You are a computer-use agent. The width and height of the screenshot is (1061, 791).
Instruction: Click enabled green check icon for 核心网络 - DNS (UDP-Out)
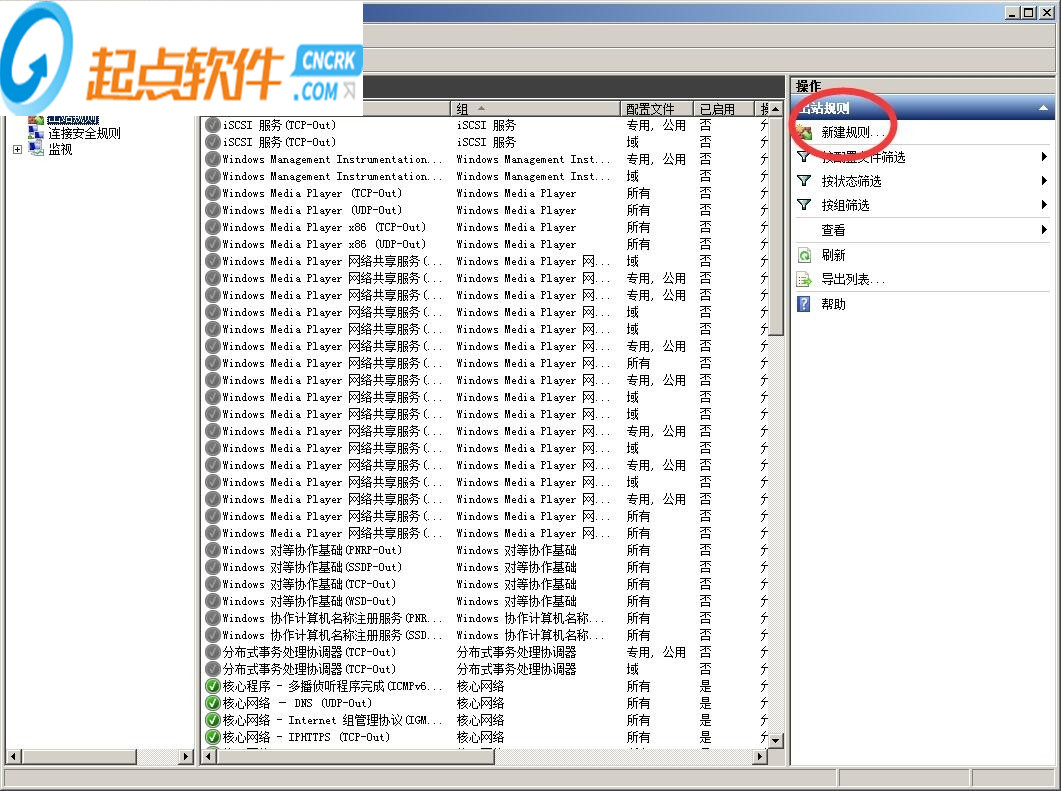pyautogui.click(x=212, y=703)
